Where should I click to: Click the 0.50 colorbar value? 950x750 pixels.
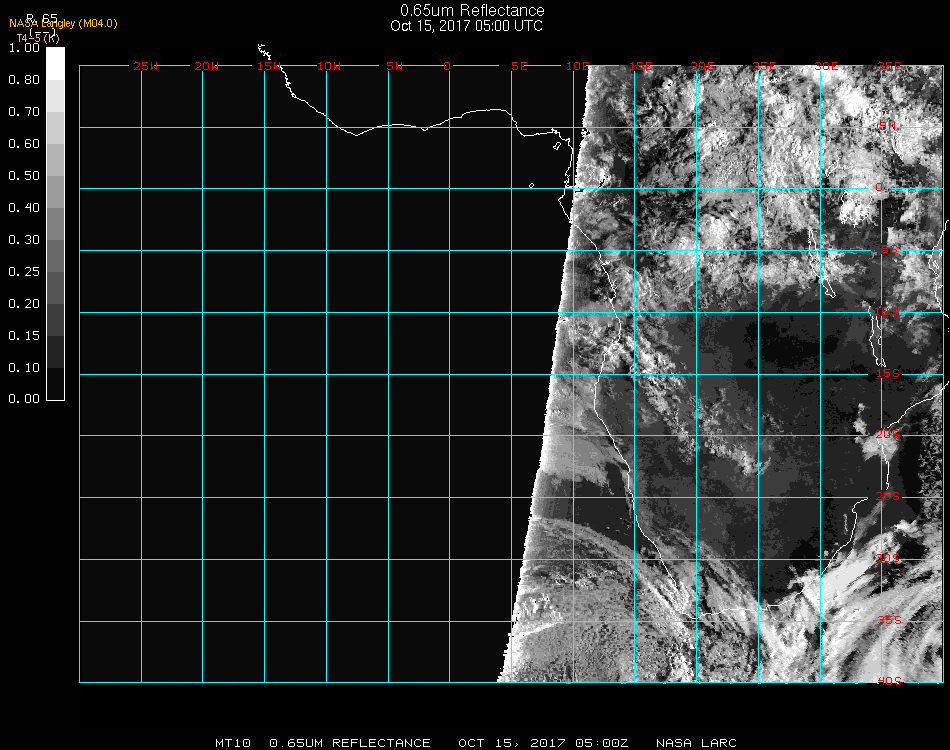(x=24, y=176)
